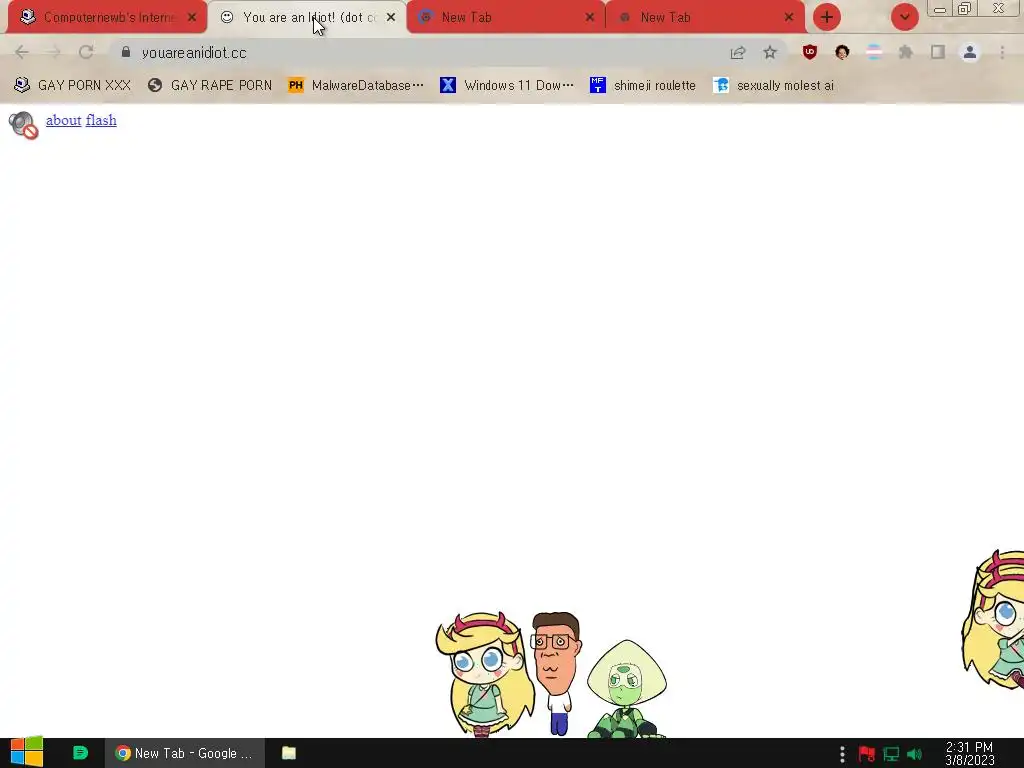
Task: Open the green chat app in taskbar
Action: point(80,752)
